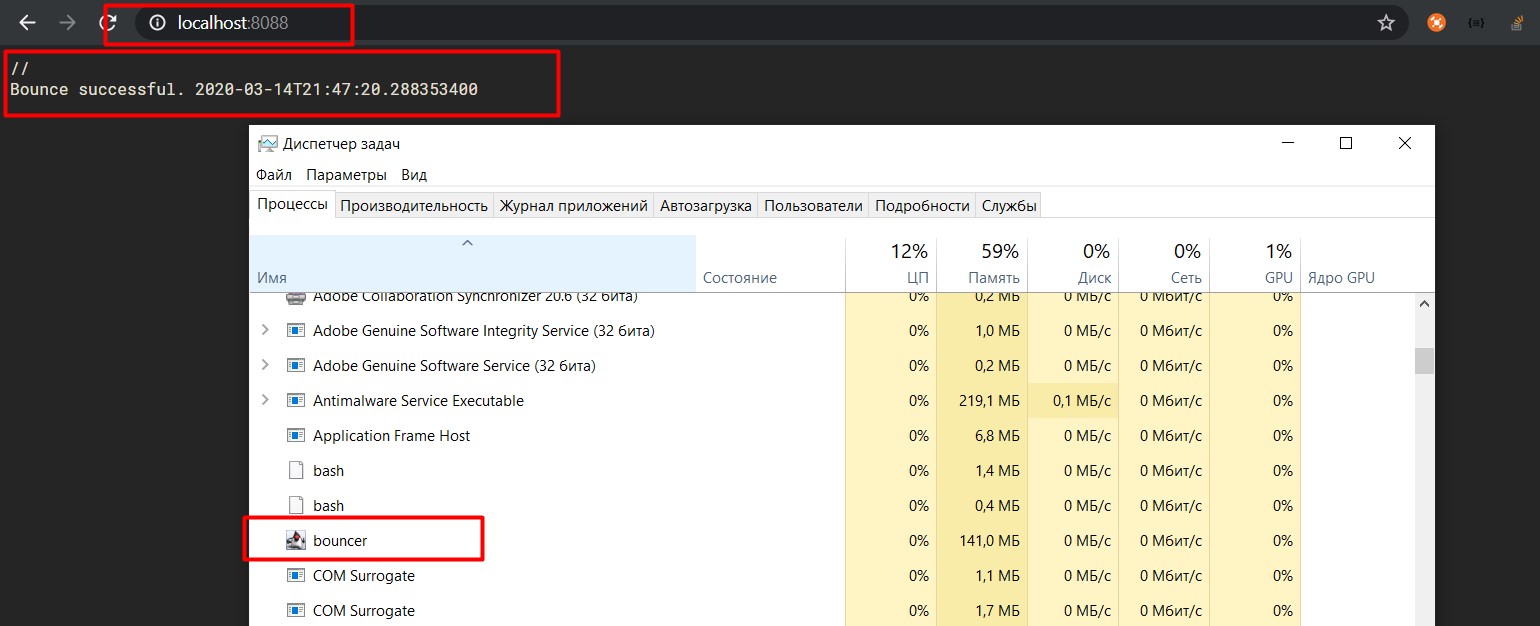Bookmark the page using the star icon
1540x626 pixels.
click(1386, 21)
